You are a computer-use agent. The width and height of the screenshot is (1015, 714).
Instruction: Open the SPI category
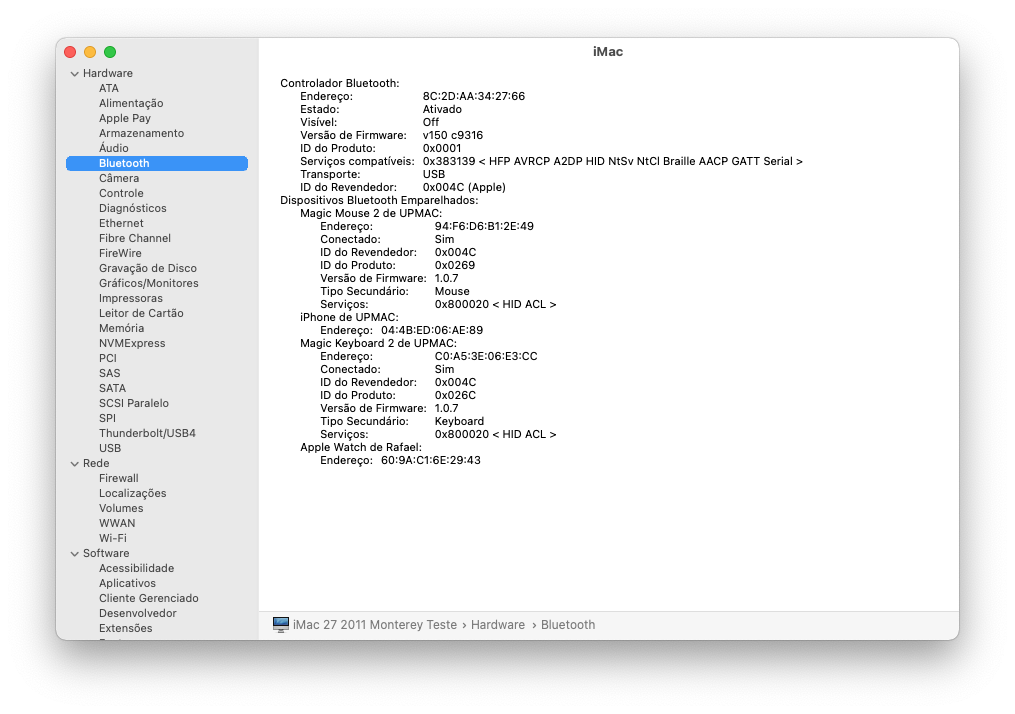point(107,418)
